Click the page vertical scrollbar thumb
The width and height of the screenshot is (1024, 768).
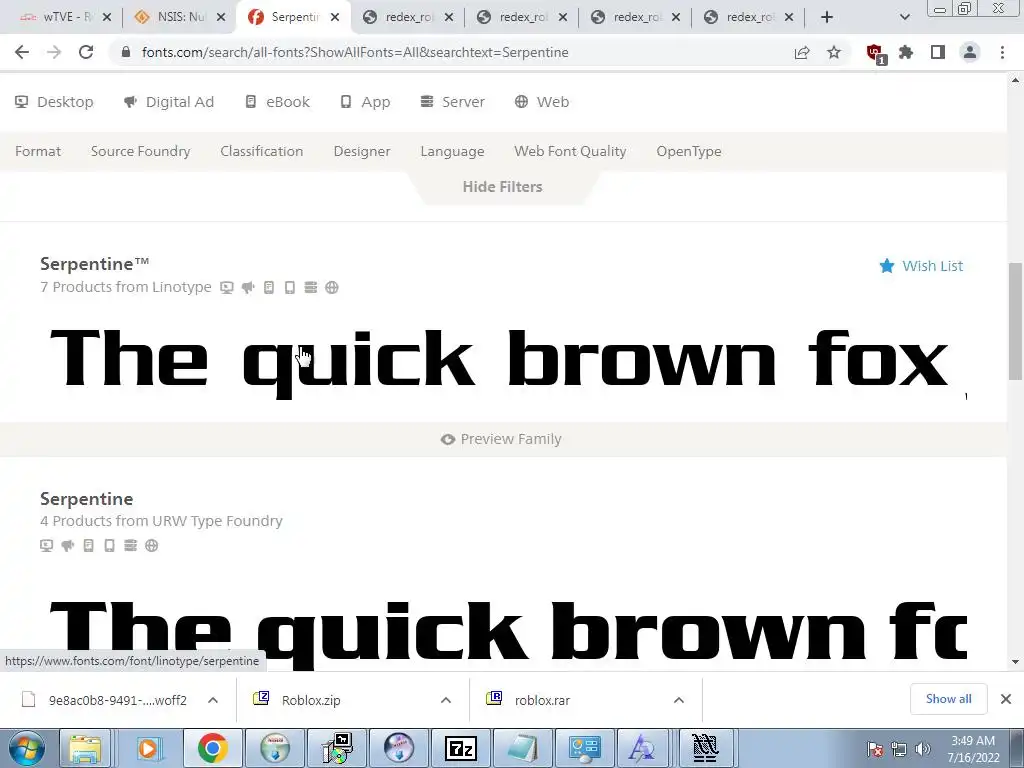[1016, 320]
